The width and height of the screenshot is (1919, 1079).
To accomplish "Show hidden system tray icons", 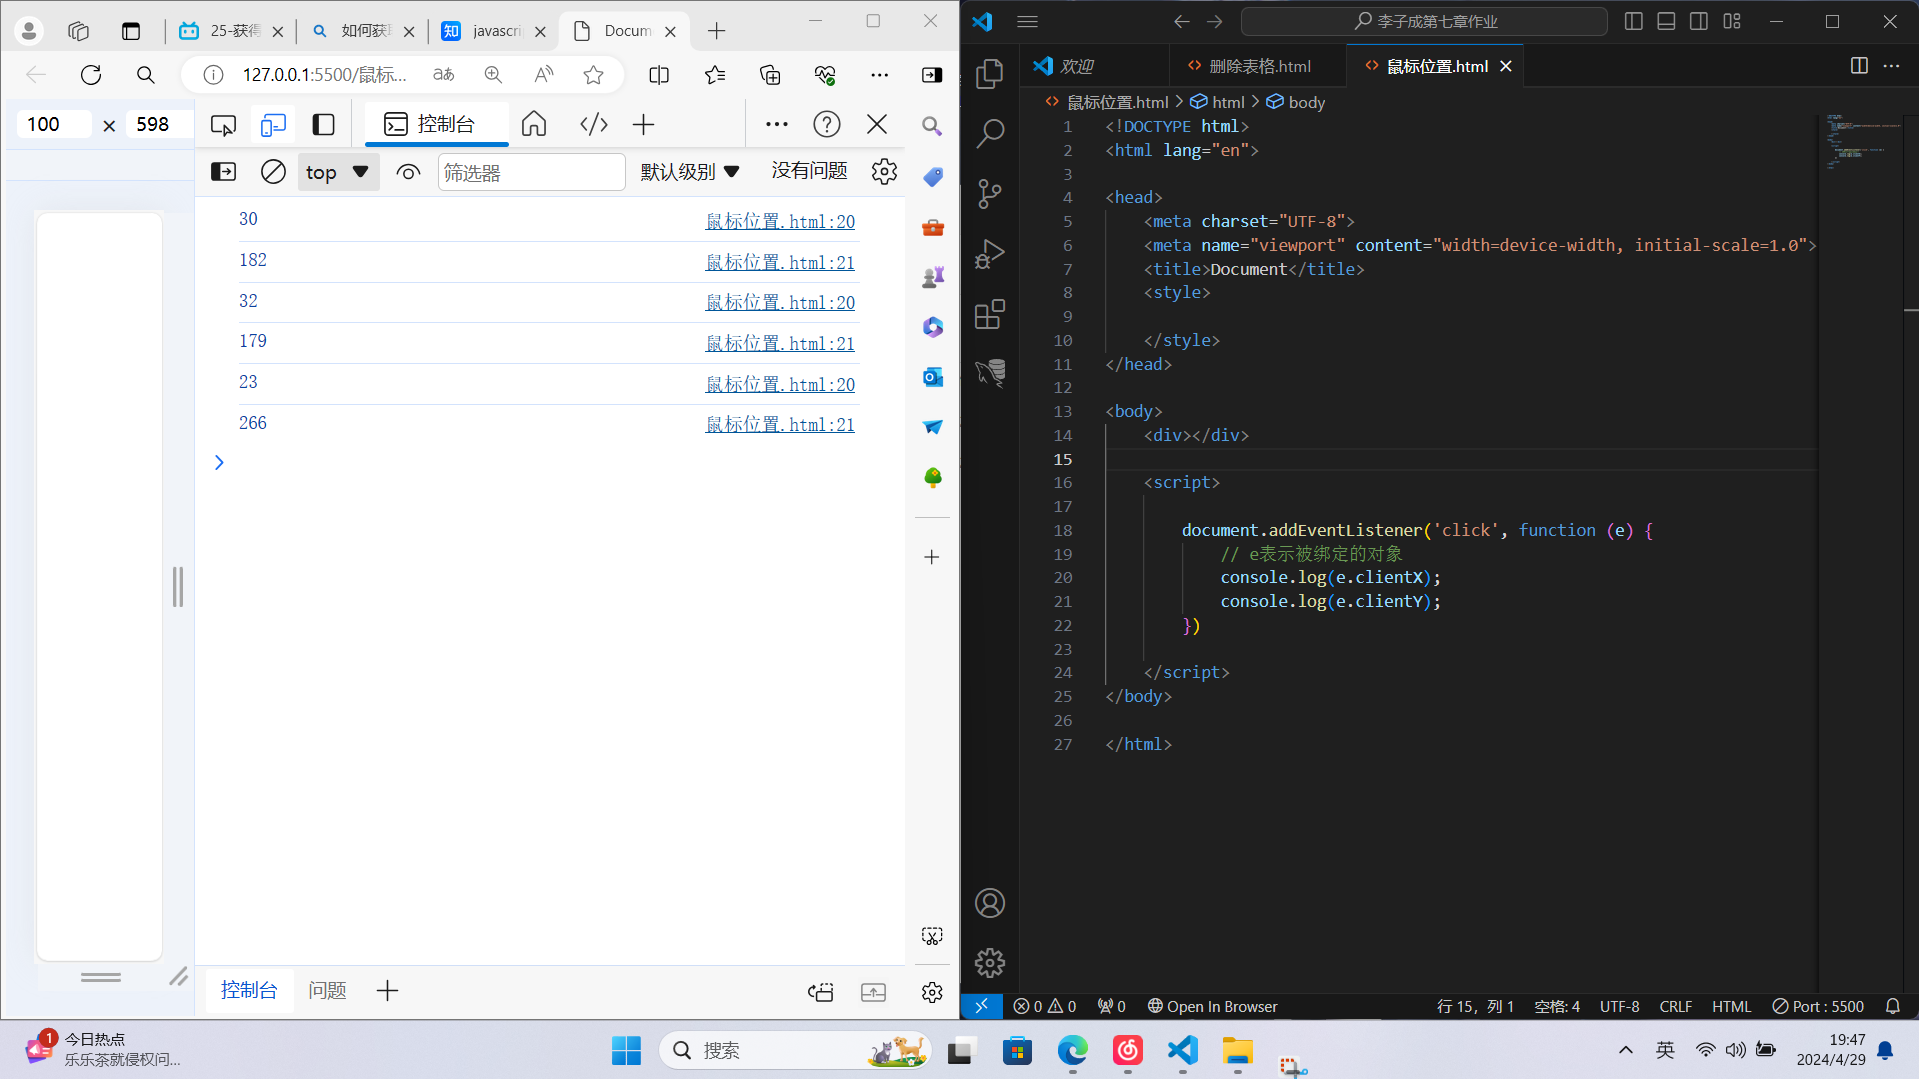I will click(x=1625, y=1050).
